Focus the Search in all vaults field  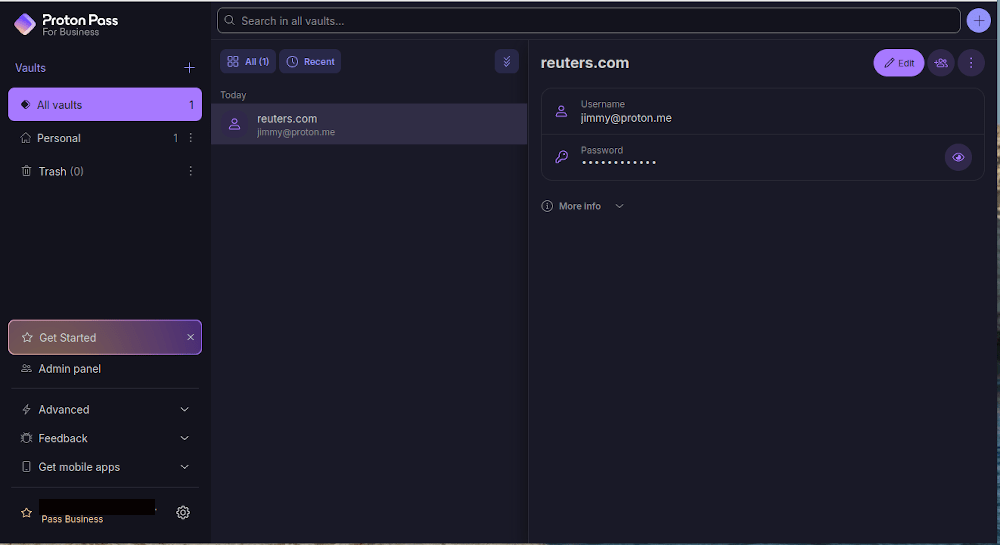click(x=589, y=20)
